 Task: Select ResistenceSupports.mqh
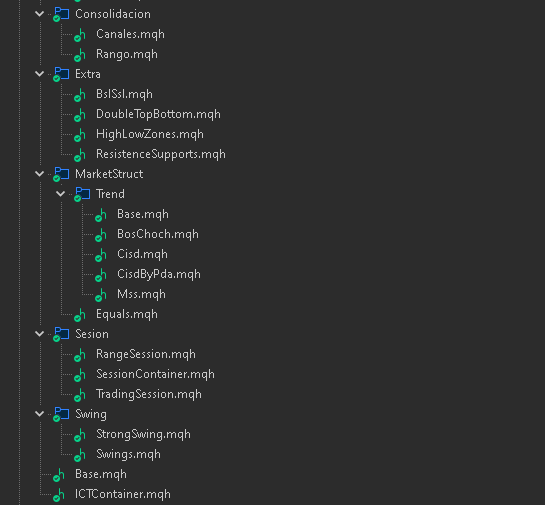[161, 154]
